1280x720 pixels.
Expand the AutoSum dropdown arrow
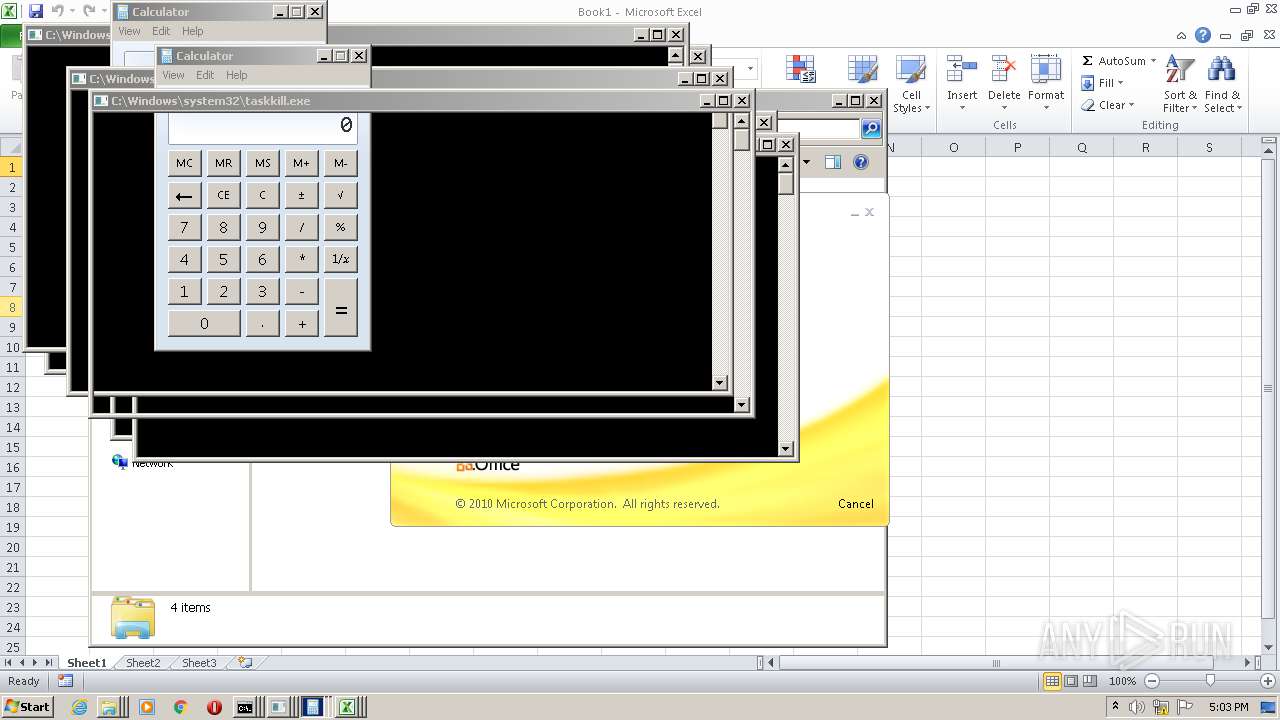point(1153,61)
